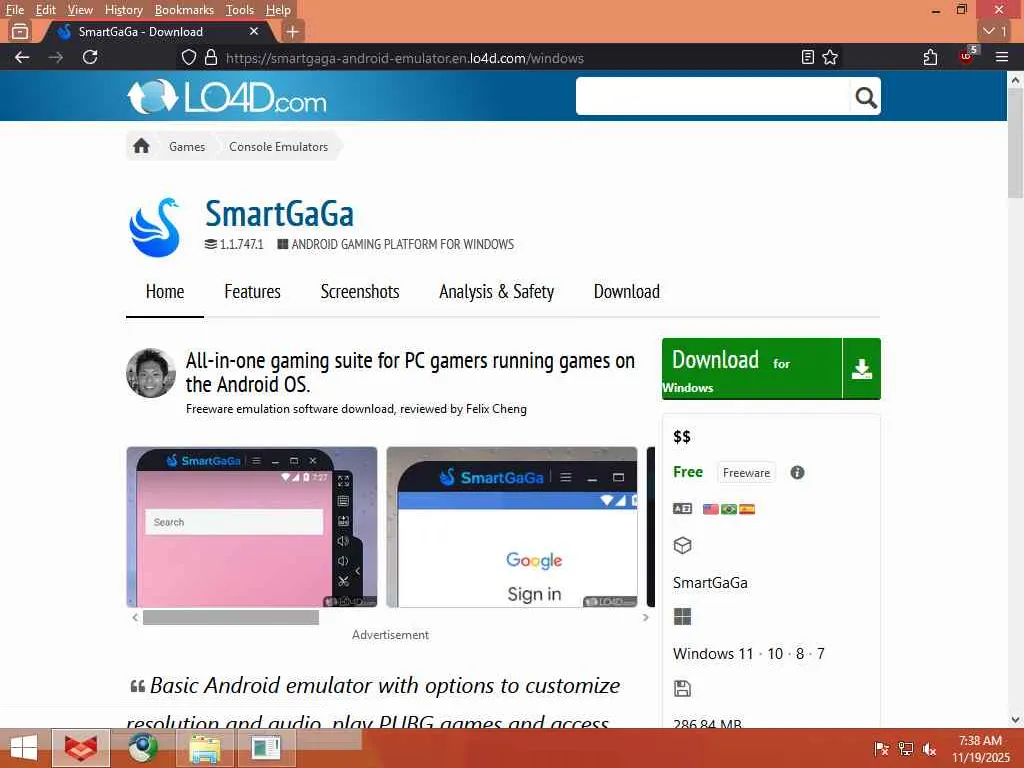
Task: Reload the page with the refresh icon
Action: (x=90, y=57)
